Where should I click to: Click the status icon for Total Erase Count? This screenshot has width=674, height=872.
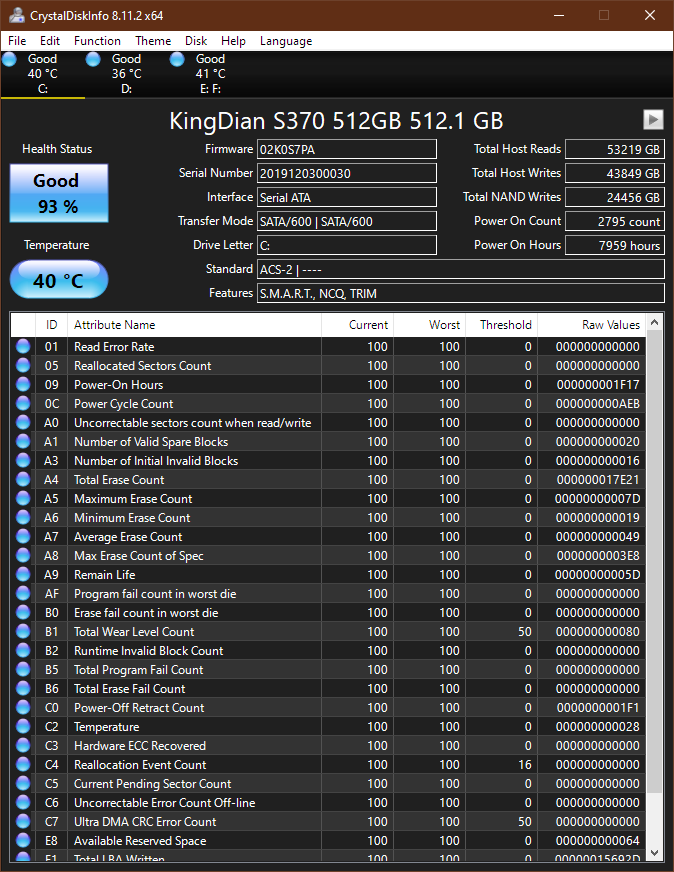tap(23, 479)
